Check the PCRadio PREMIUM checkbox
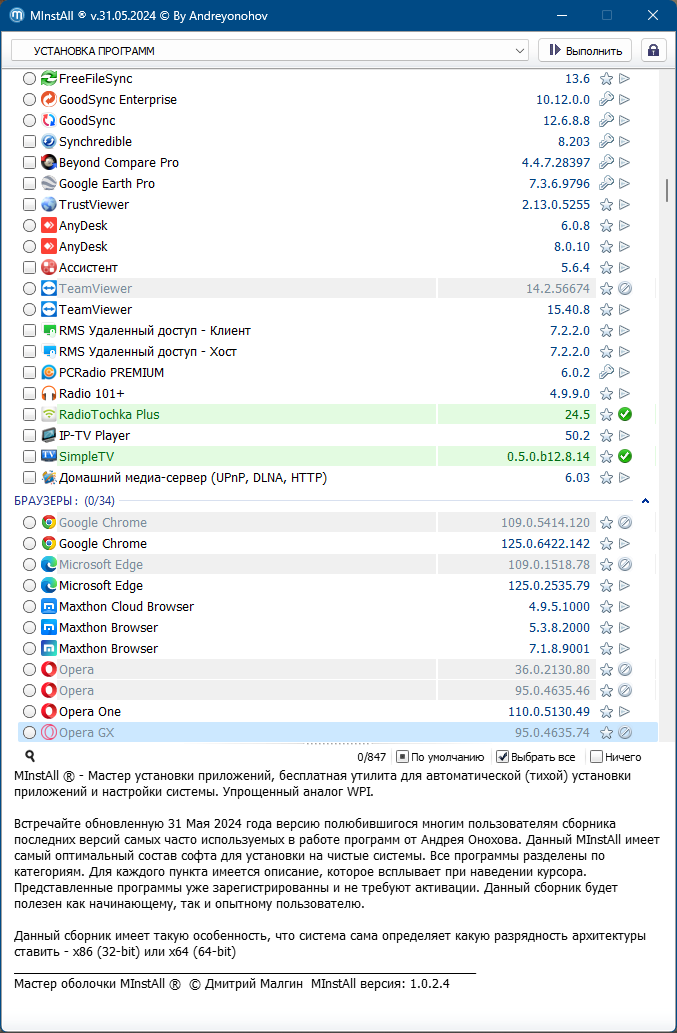The width and height of the screenshot is (677, 1033). [x=29, y=373]
